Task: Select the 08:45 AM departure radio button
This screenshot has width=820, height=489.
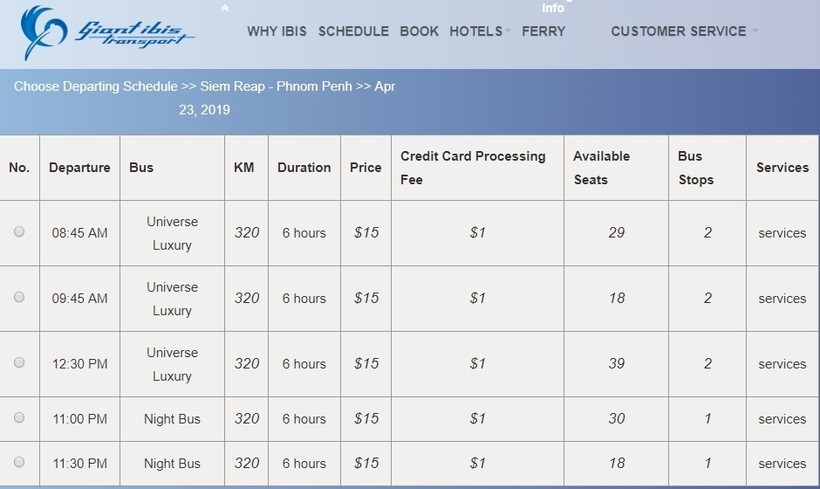Action: 19,232
